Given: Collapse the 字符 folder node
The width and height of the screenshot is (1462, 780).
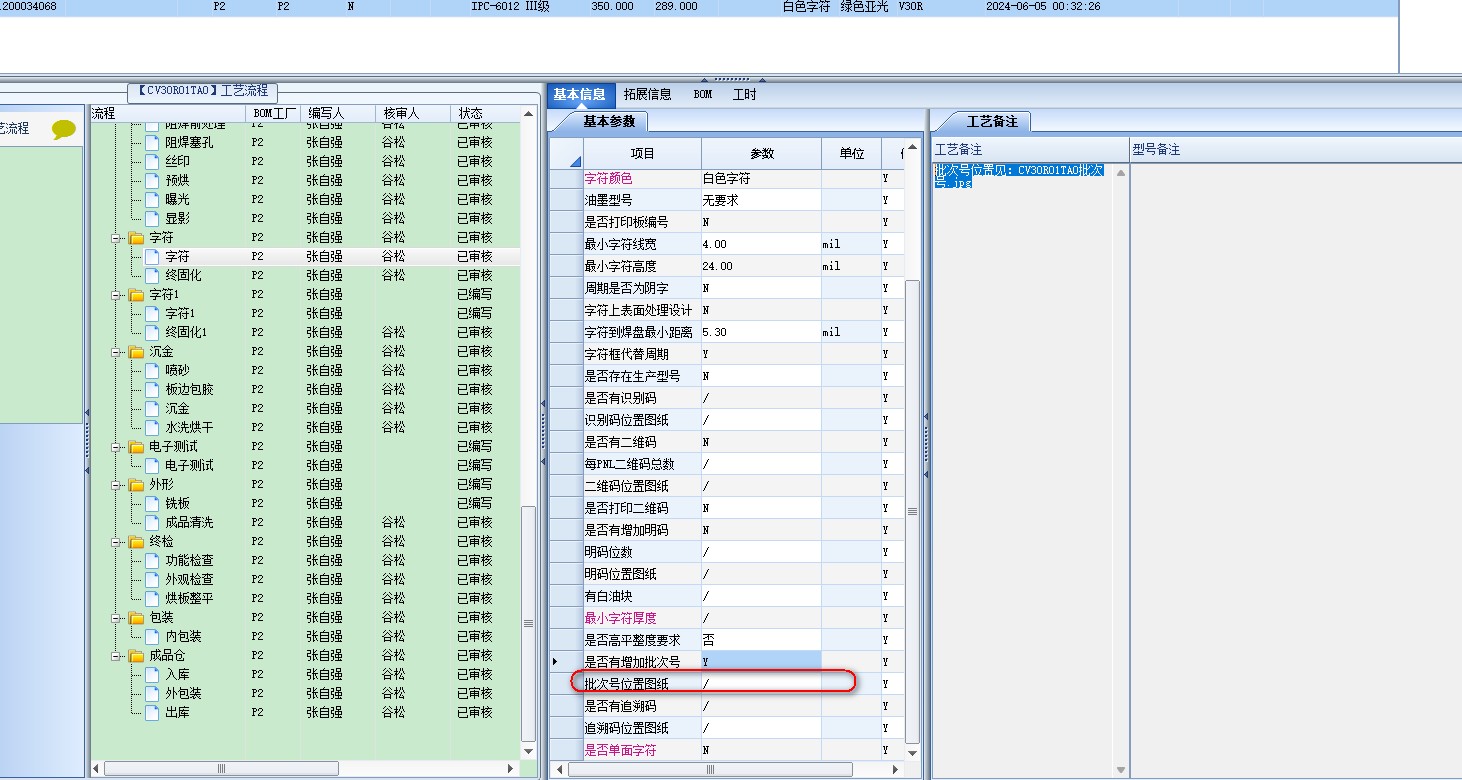Looking at the screenshot, I should pyautogui.click(x=116, y=238).
